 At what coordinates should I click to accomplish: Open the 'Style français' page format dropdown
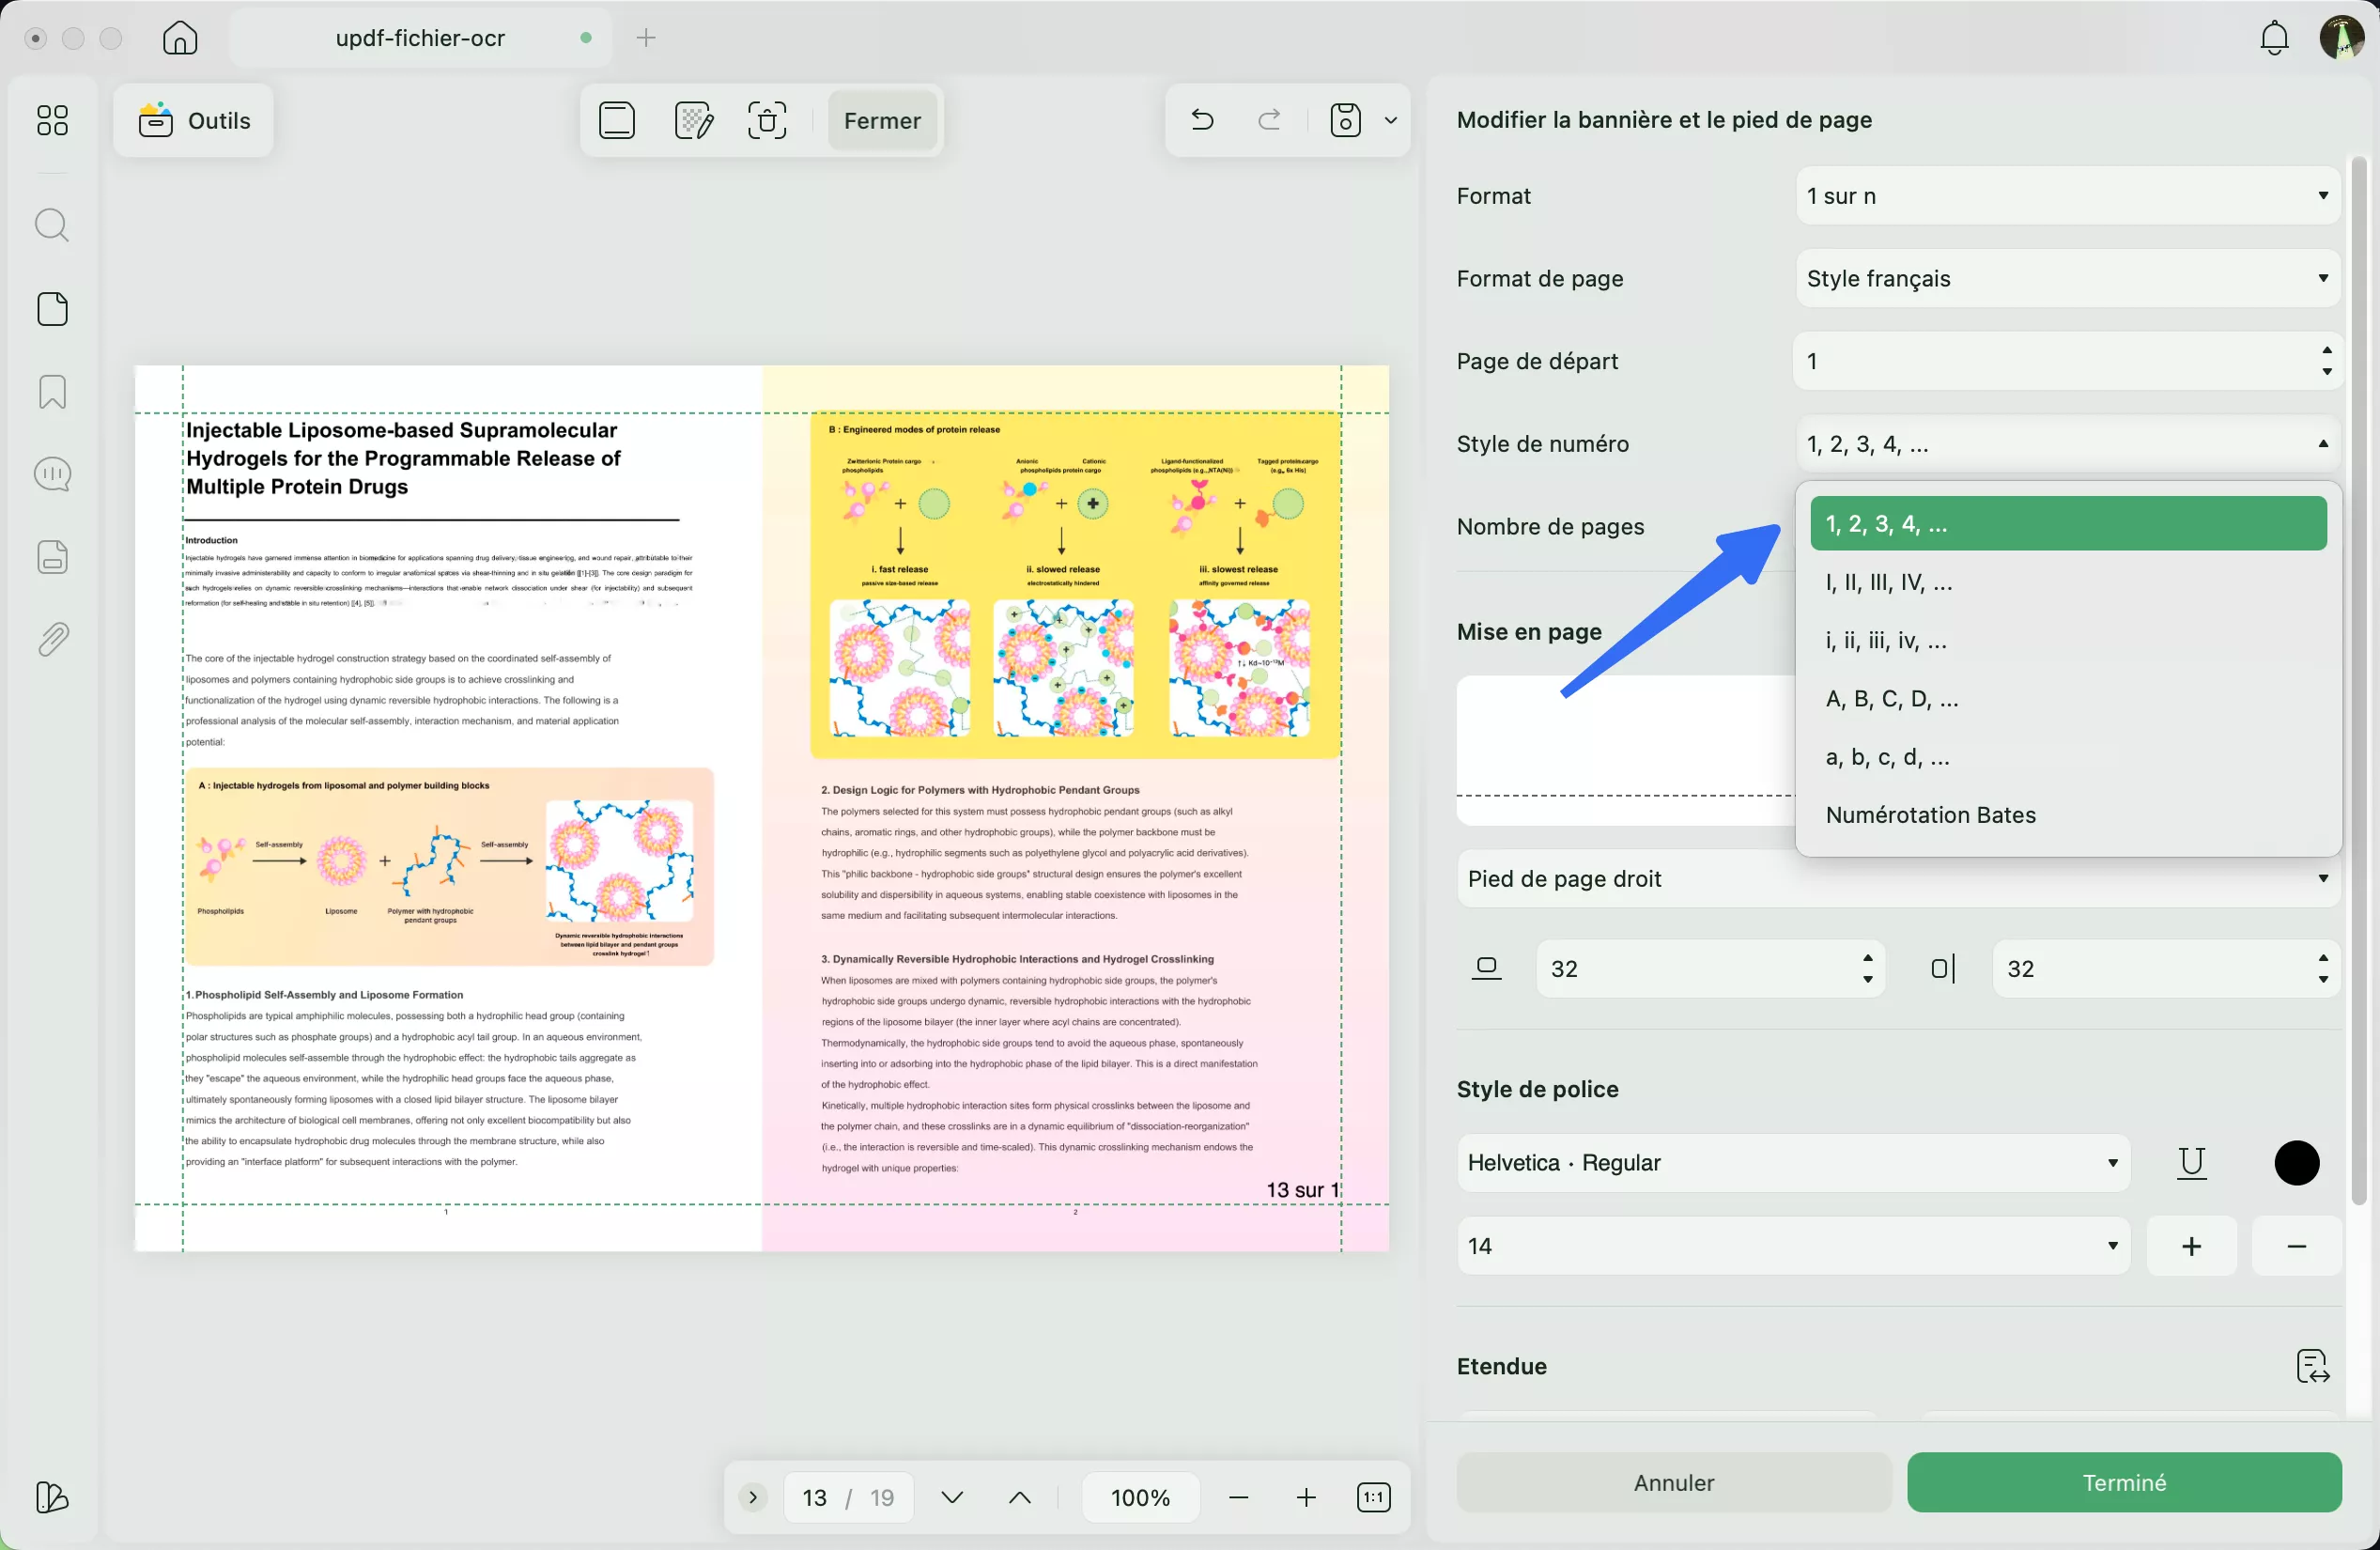pos(2066,278)
